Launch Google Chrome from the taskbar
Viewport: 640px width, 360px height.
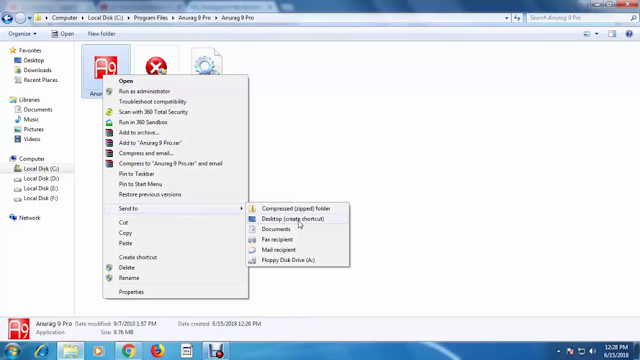point(129,351)
